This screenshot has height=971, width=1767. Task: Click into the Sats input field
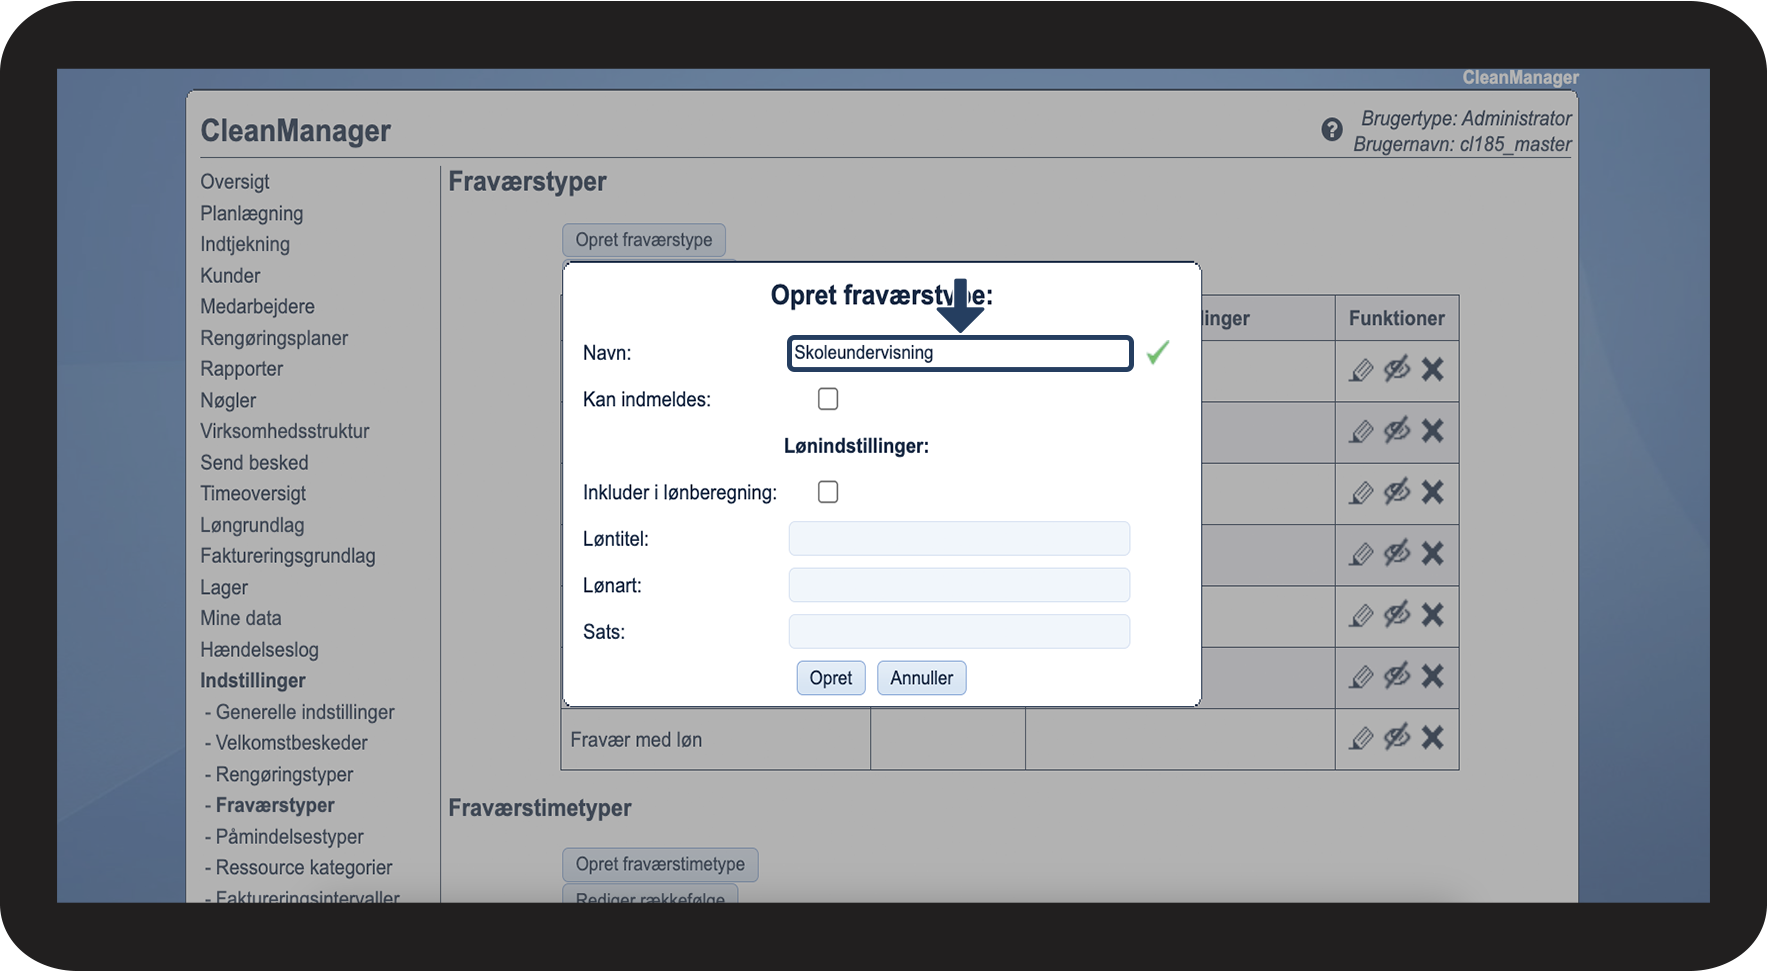pos(959,632)
